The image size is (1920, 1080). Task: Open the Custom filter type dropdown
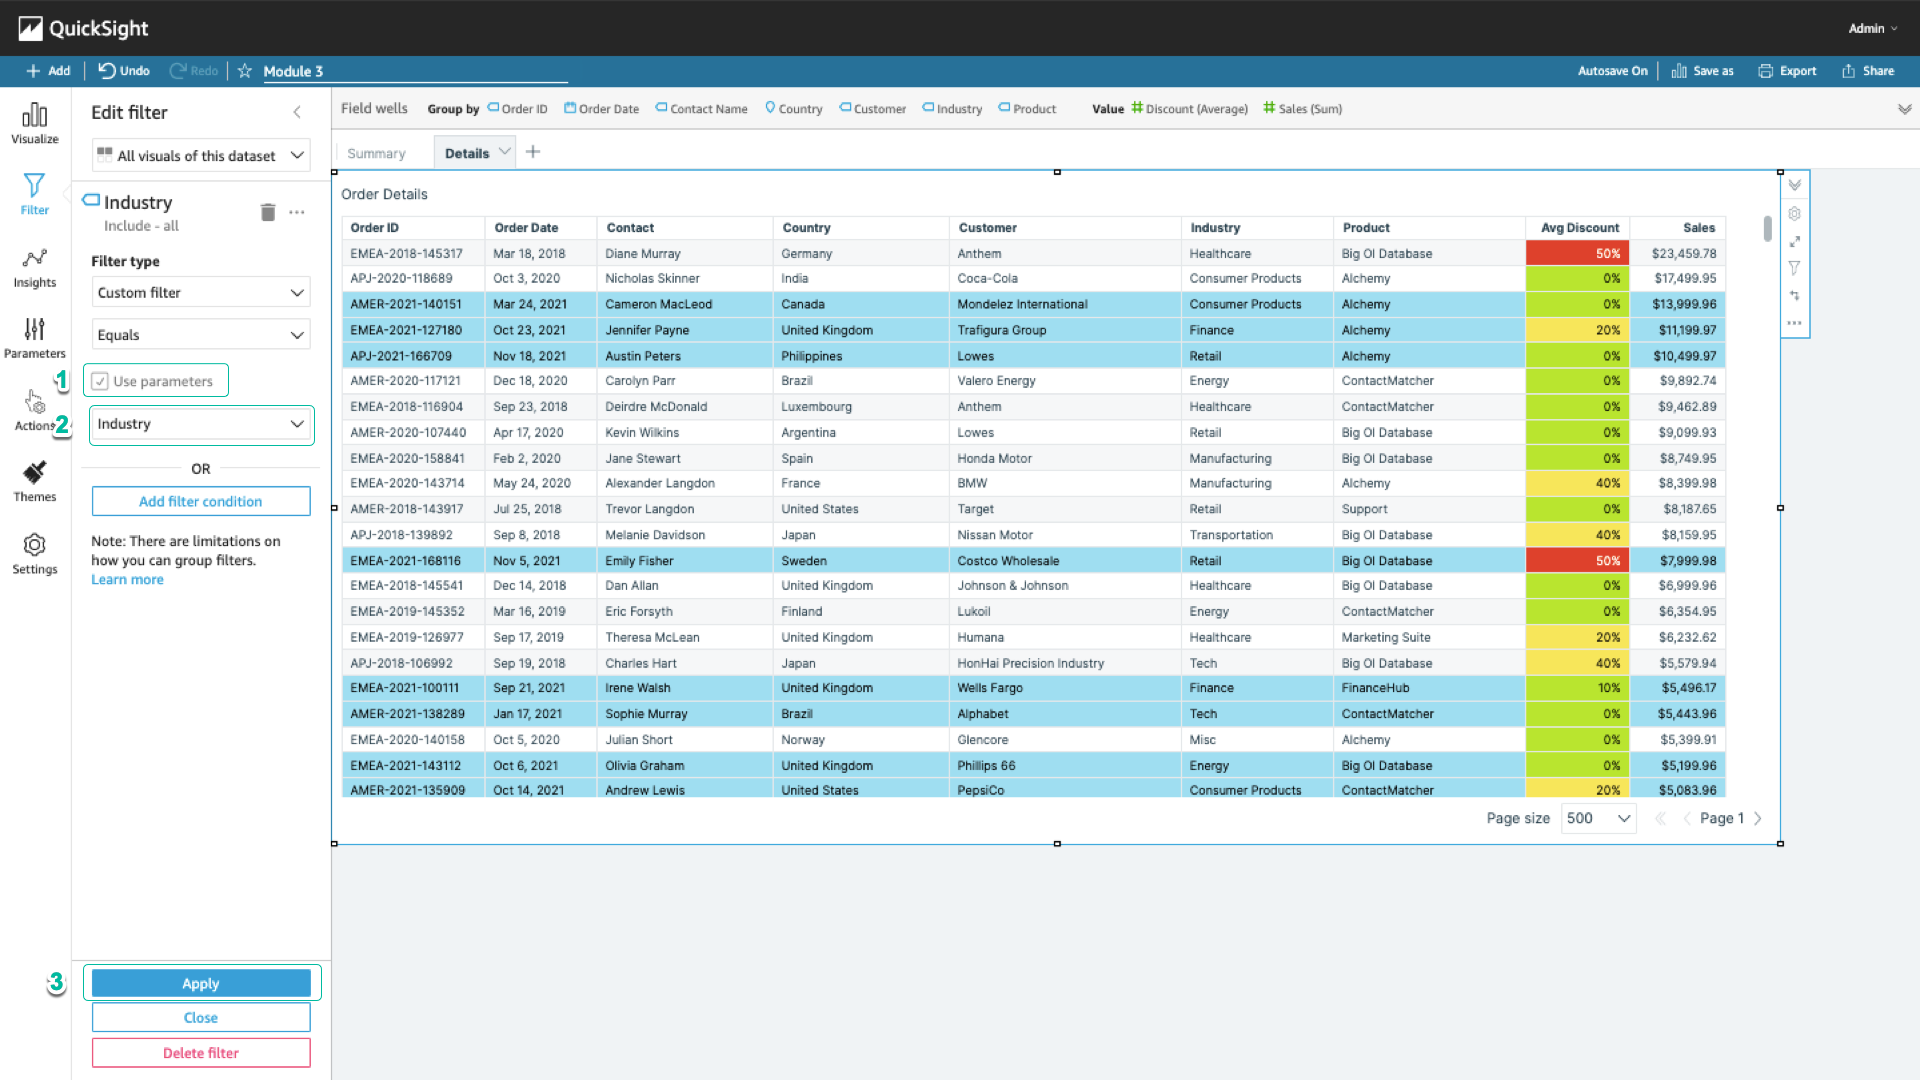click(201, 292)
